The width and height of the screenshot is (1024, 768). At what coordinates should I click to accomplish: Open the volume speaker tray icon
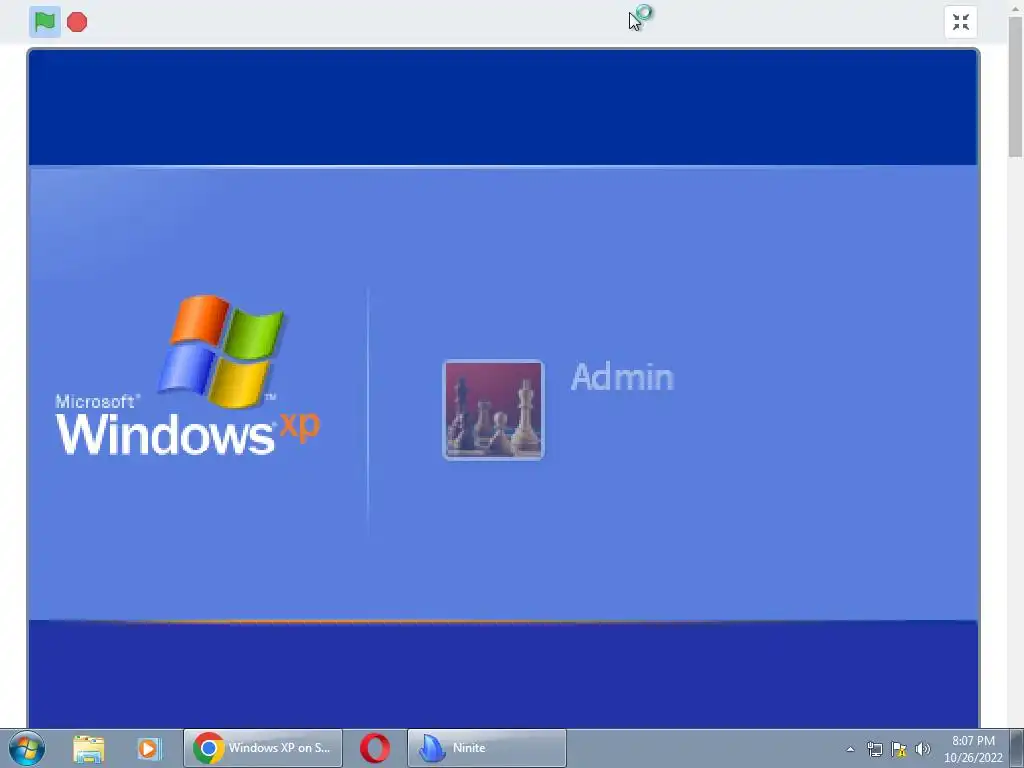tap(922, 749)
